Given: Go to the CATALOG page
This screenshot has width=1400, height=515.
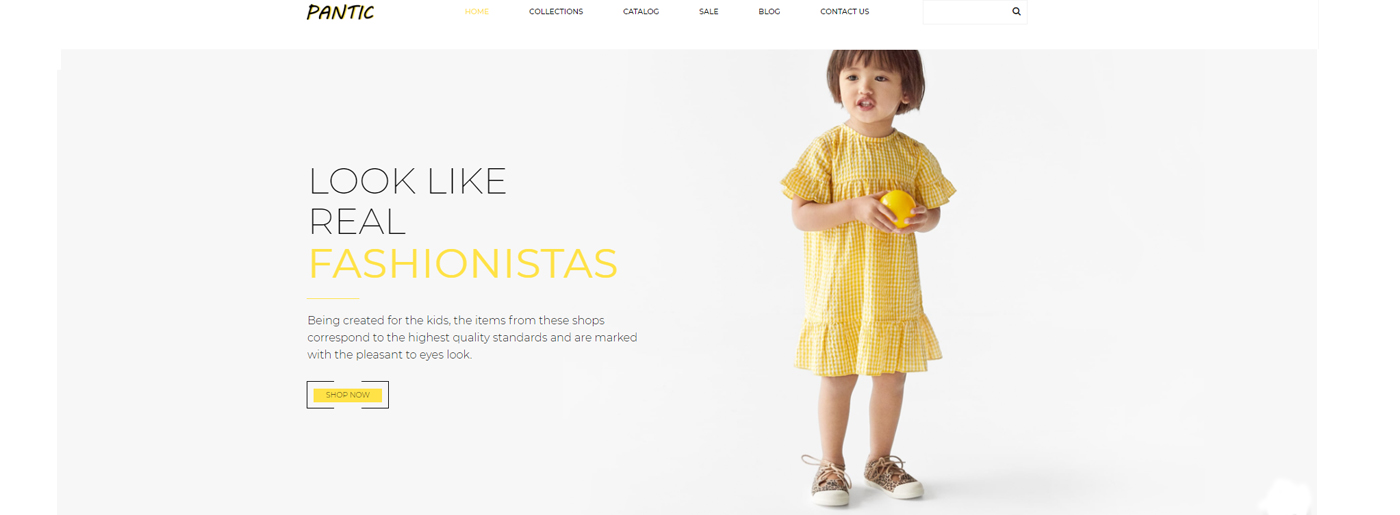Looking at the screenshot, I should (641, 12).
